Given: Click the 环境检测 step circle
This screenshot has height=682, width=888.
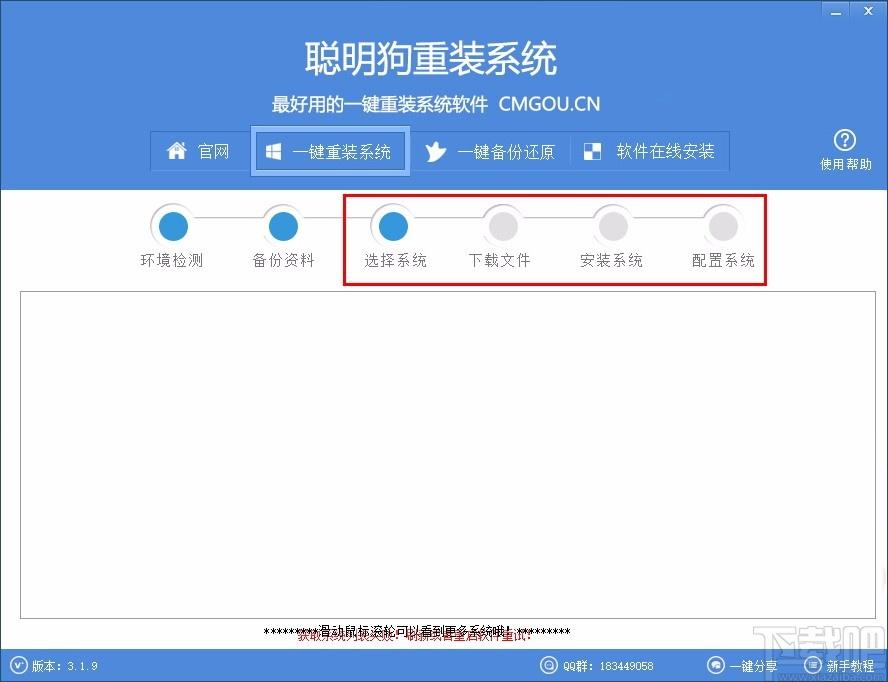Looking at the screenshot, I should tap(173, 227).
